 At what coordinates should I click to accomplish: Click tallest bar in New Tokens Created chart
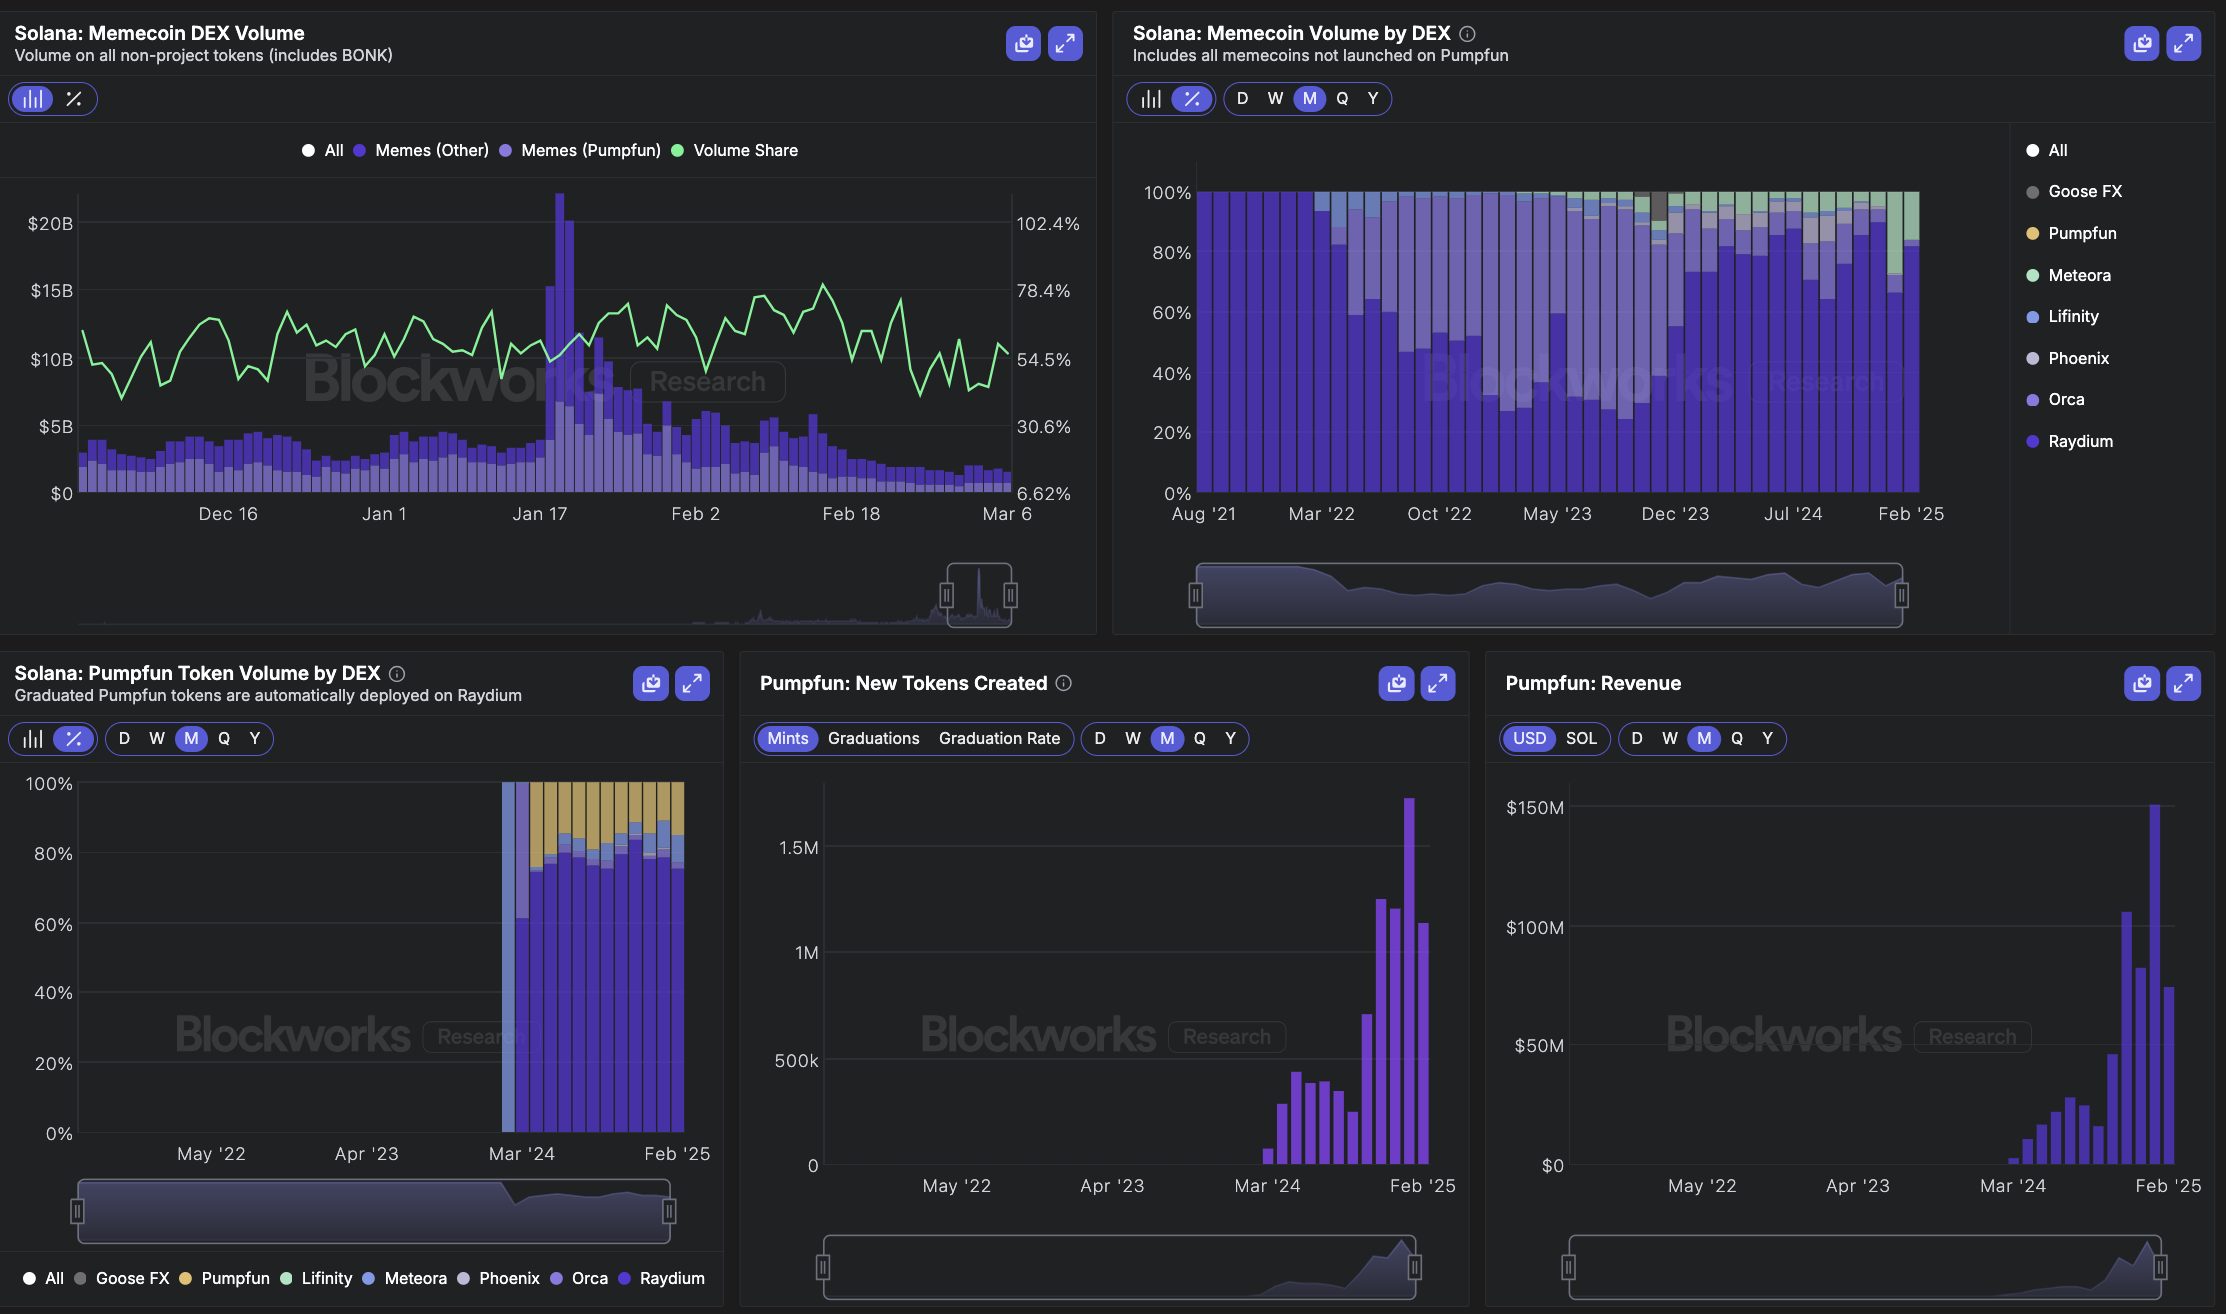1409,981
